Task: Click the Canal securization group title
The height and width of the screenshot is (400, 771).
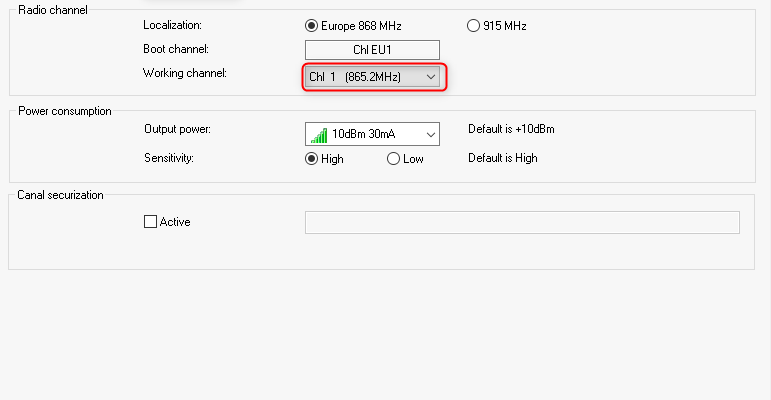Action: 60,195
